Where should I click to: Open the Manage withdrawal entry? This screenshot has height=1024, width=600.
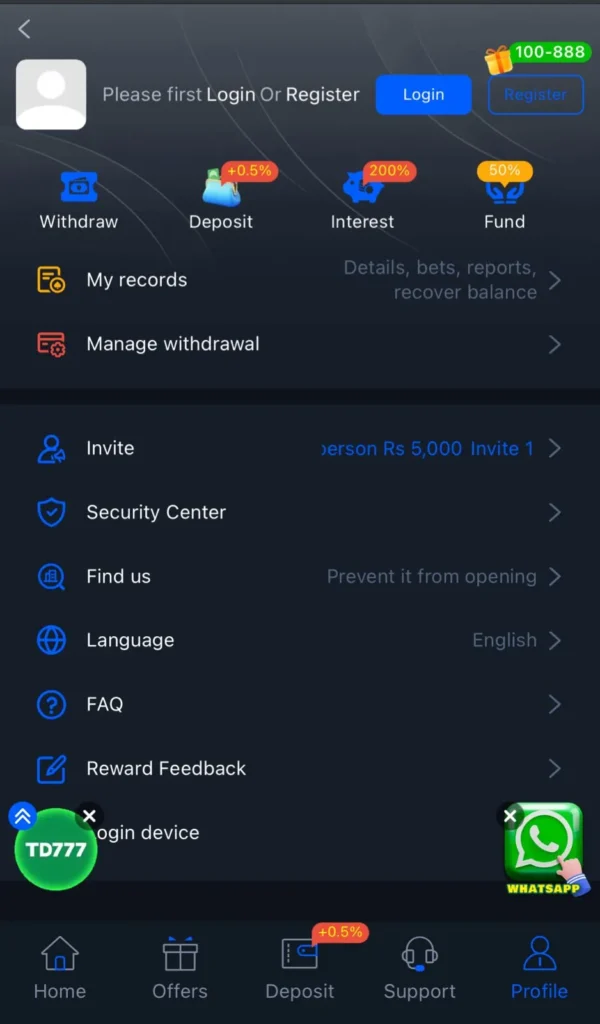tap(172, 344)
